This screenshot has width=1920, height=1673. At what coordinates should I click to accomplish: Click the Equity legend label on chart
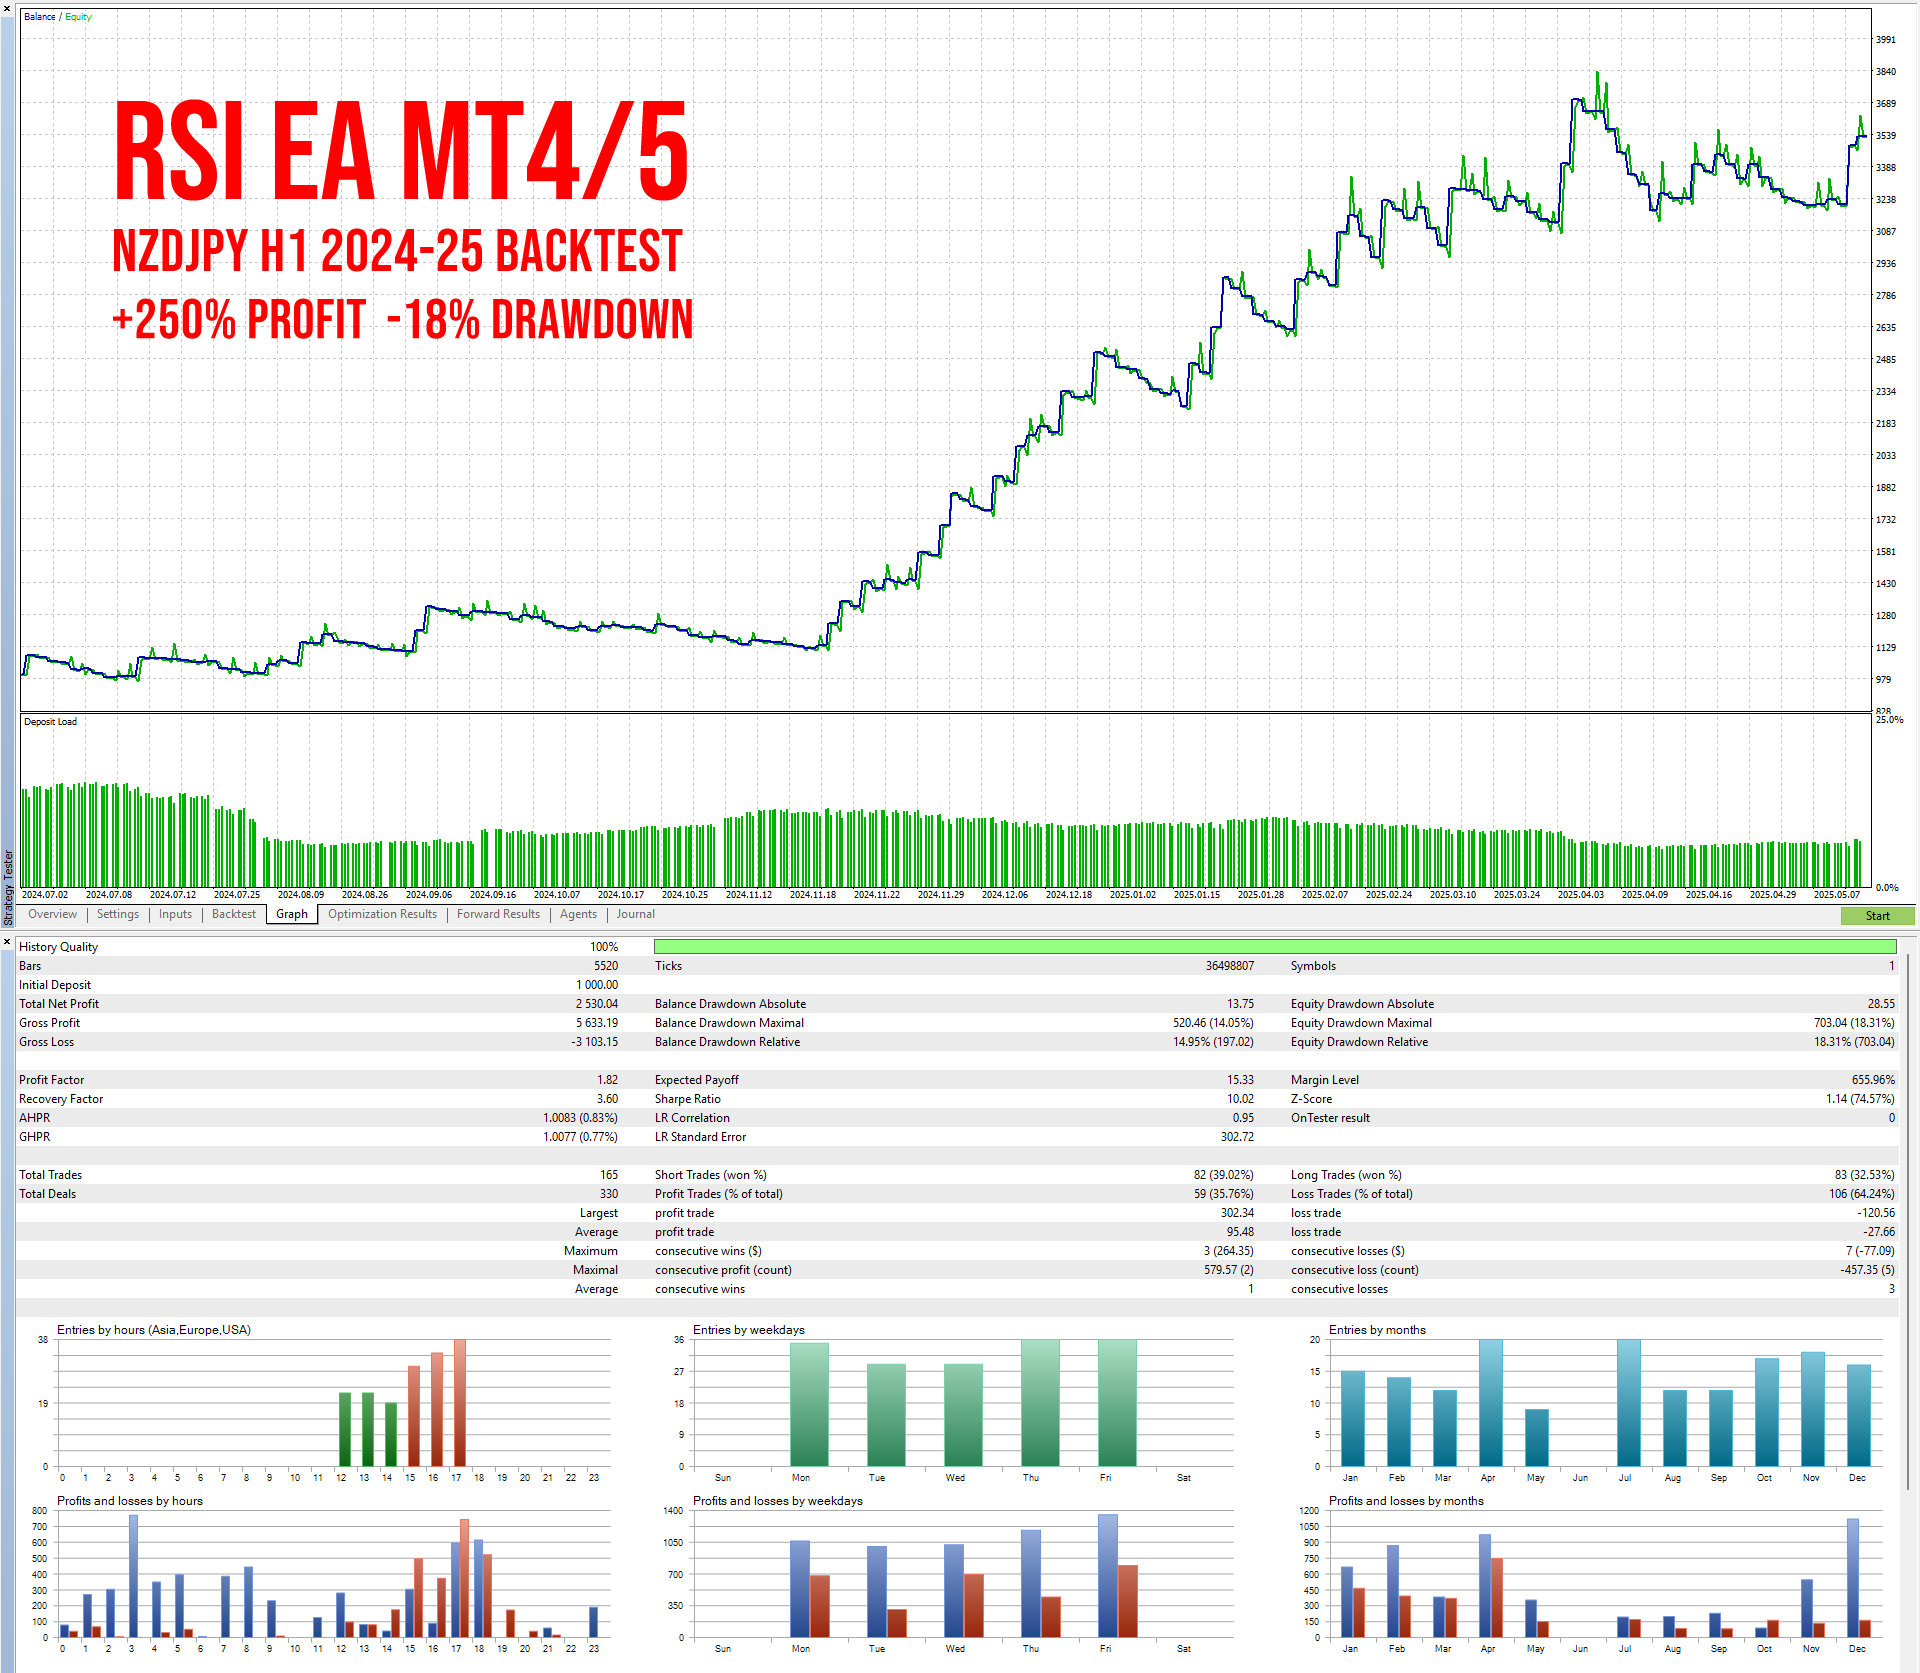pyautogui.click(x=78, y=17)
